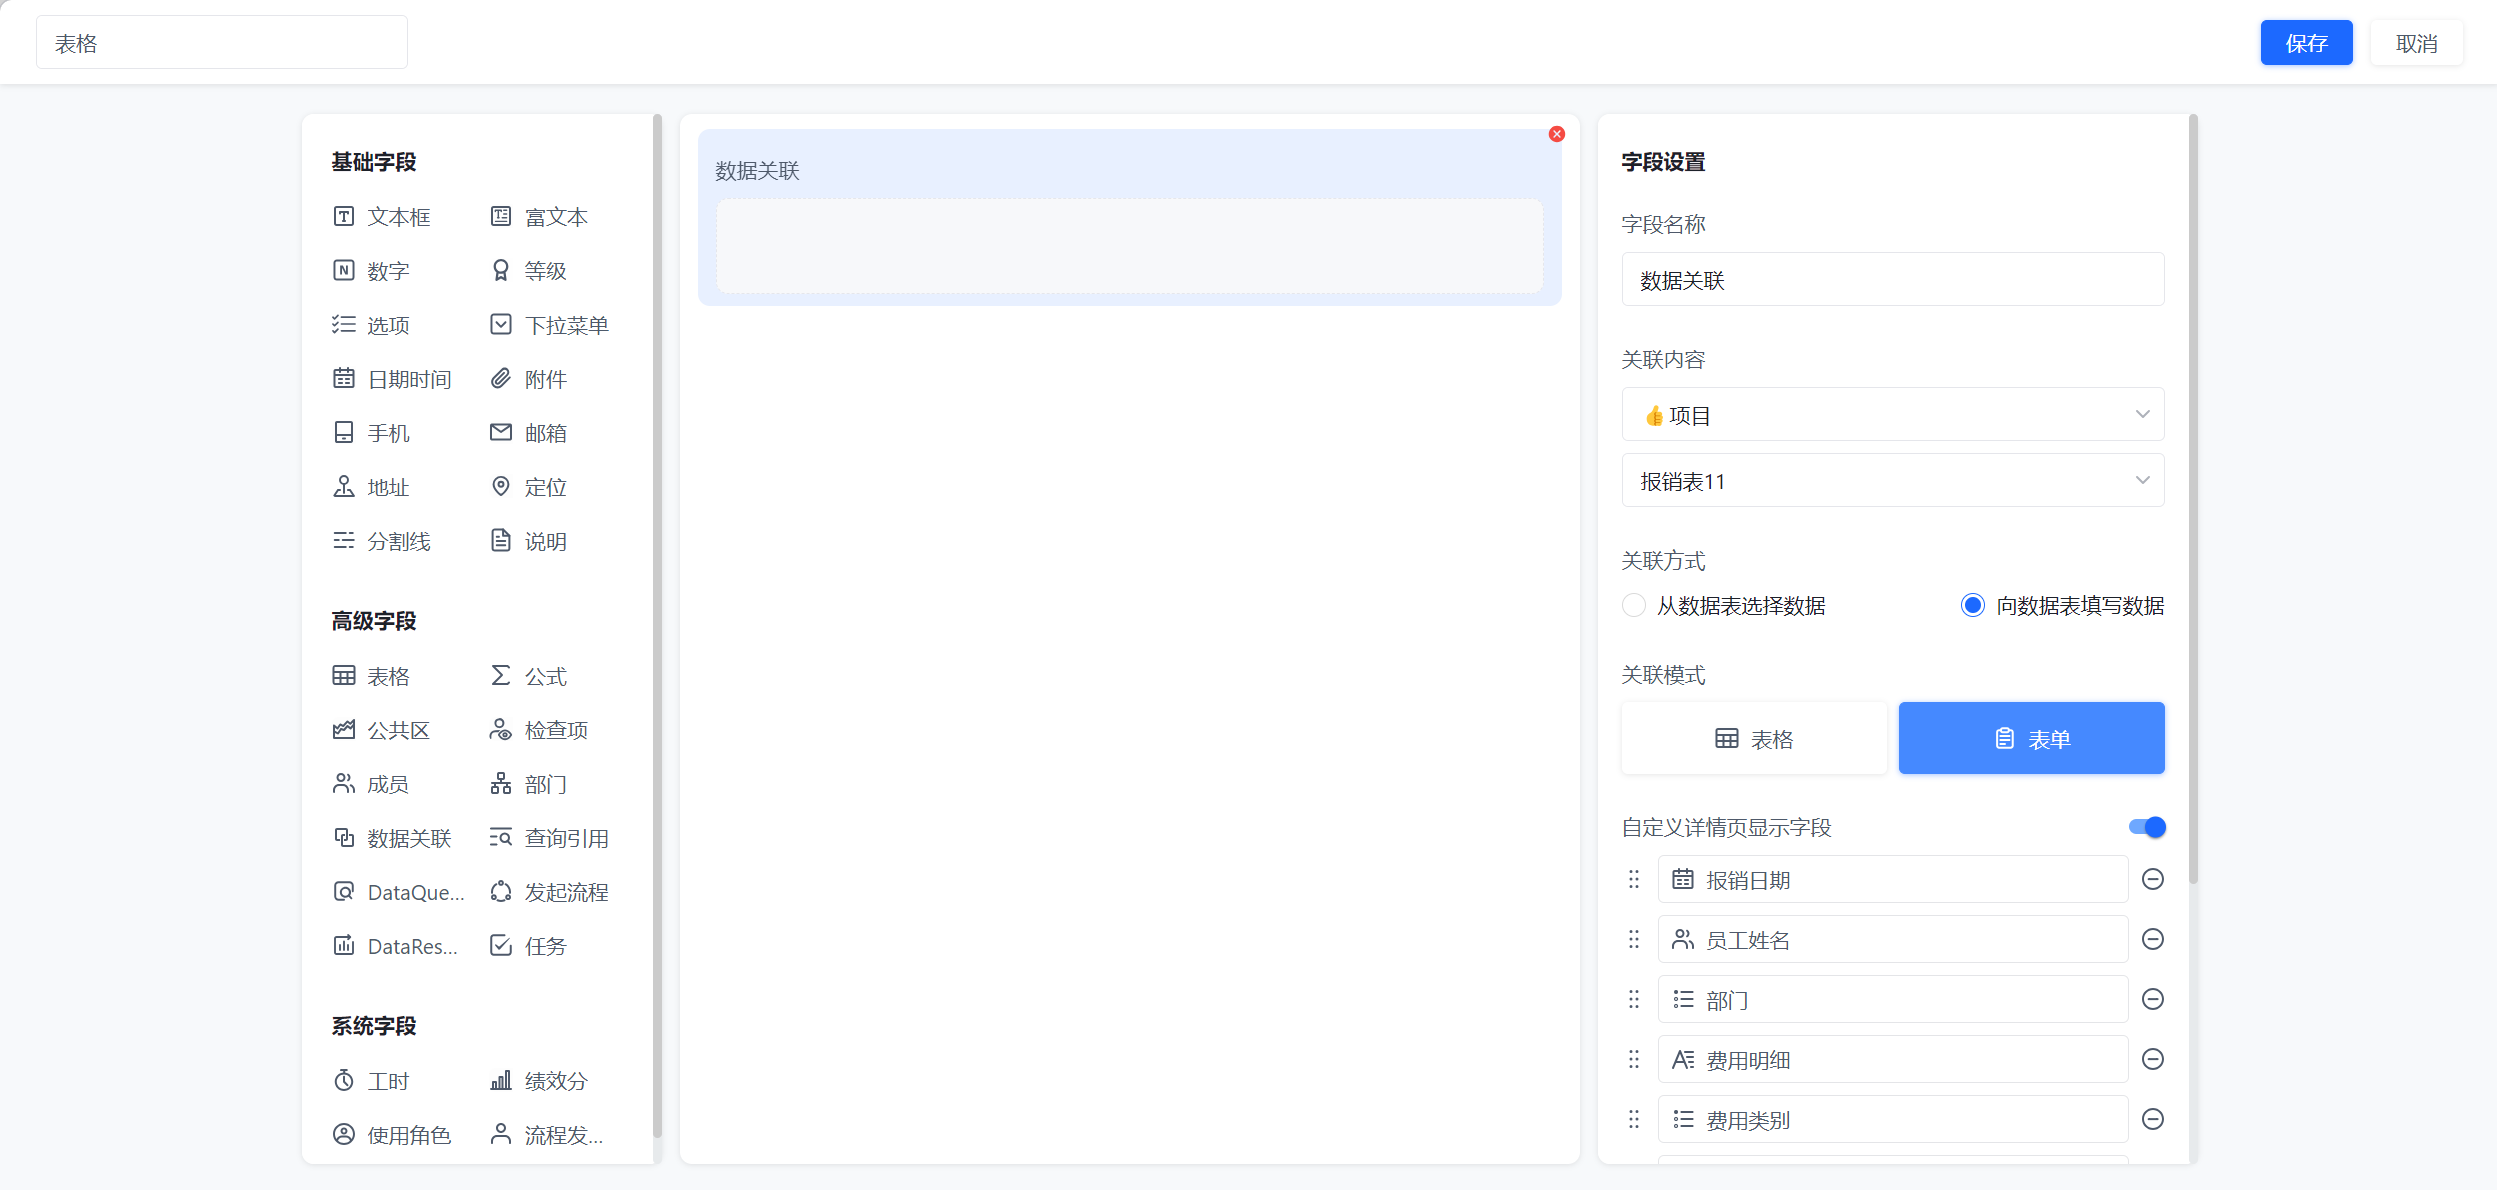Viewport: 2497px width, 1190px height.
Task: Click drag handle beside 报销日期
Action: point(1634,879)
